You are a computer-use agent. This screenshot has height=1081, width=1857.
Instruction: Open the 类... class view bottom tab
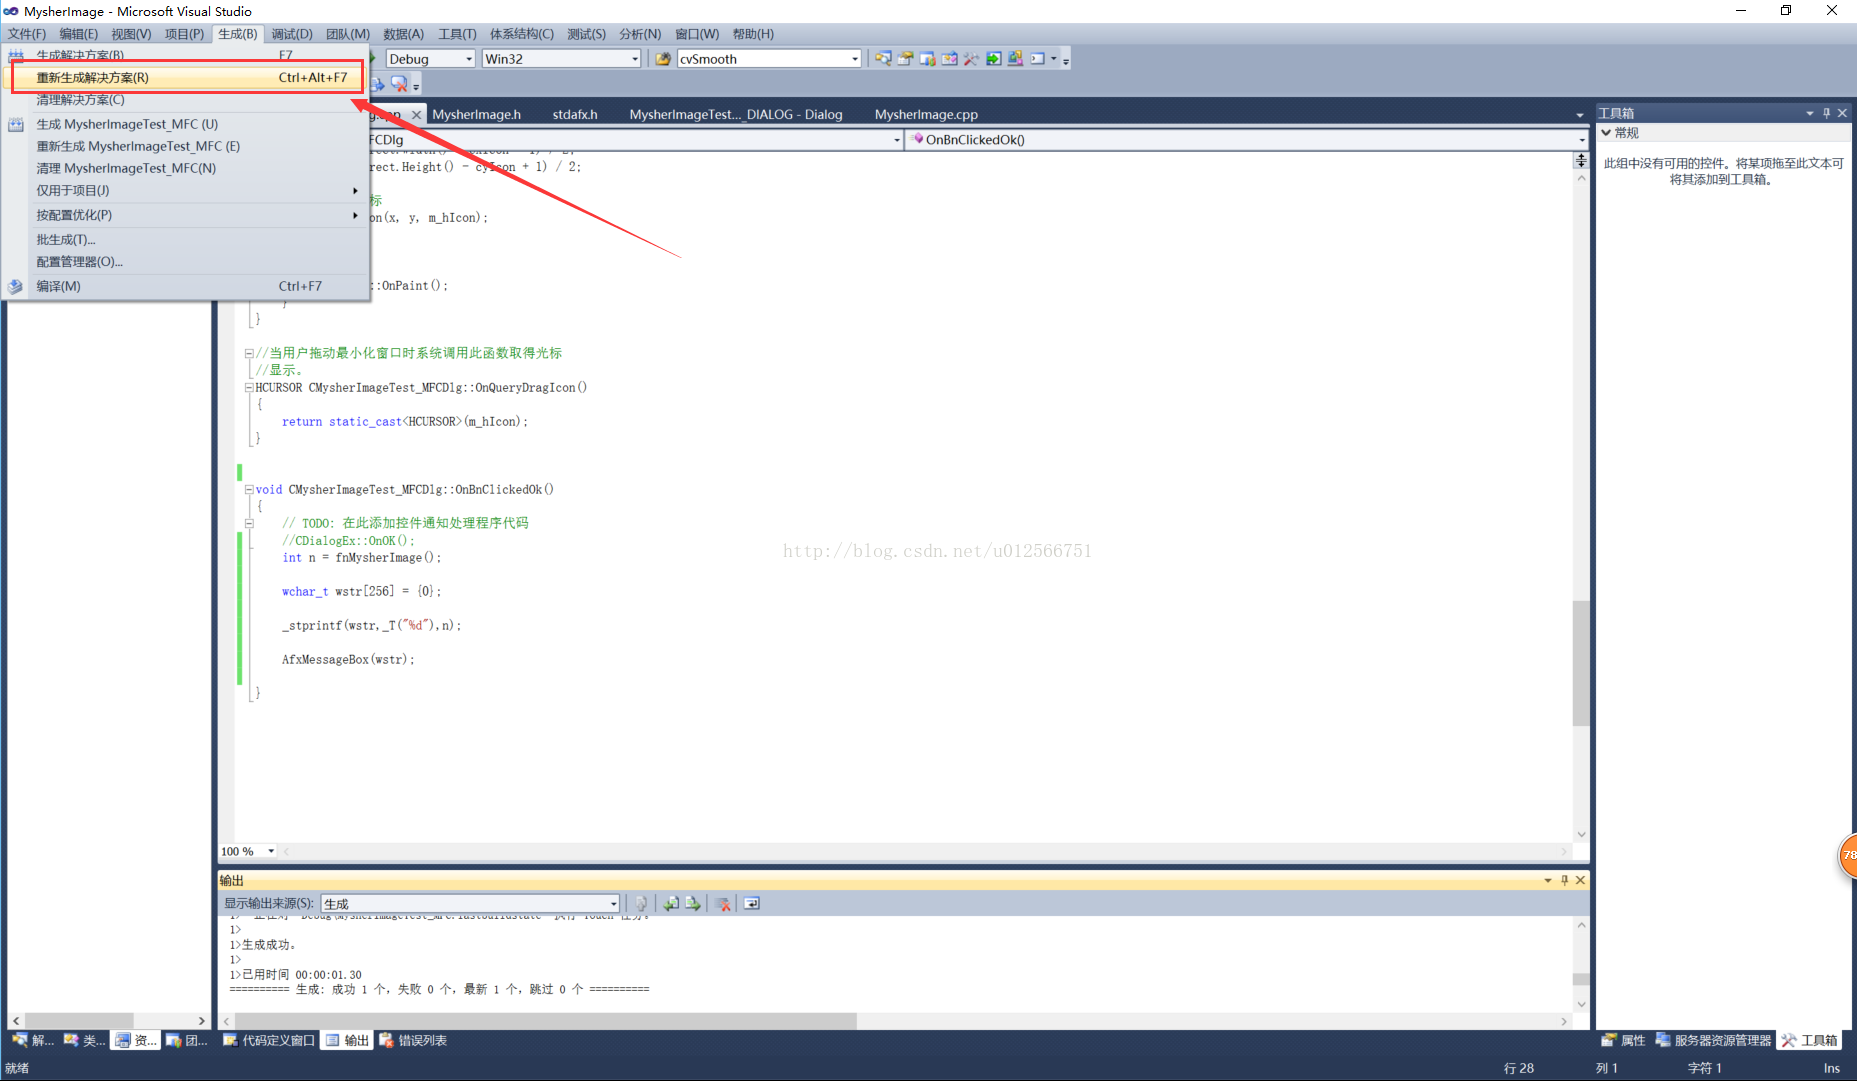pos(84,1041)
